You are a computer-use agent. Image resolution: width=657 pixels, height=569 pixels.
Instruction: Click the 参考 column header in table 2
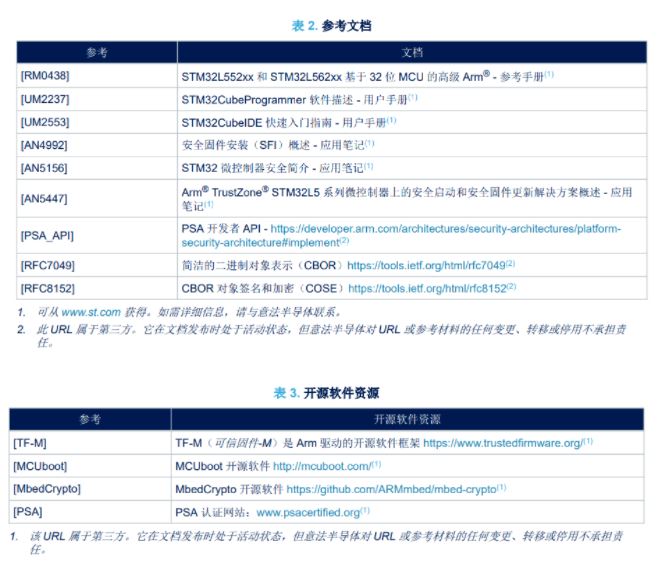point(97,52)
